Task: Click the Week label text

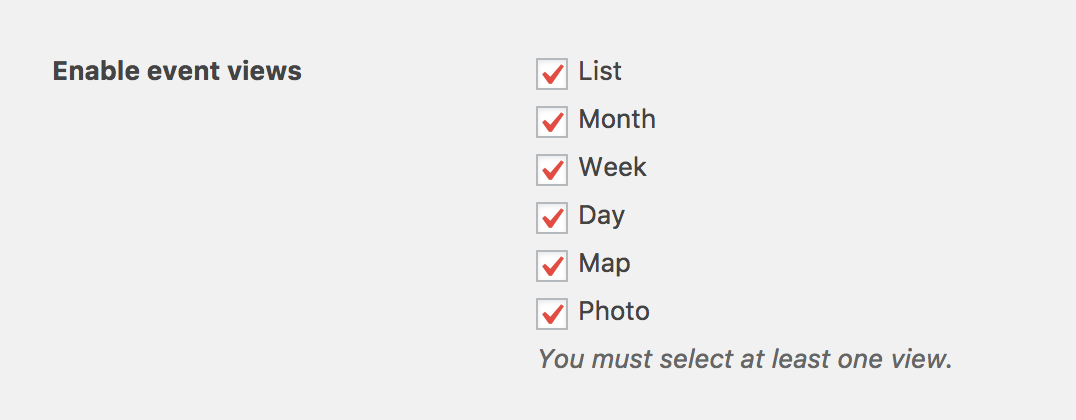Action: click(x=612, y=168)
